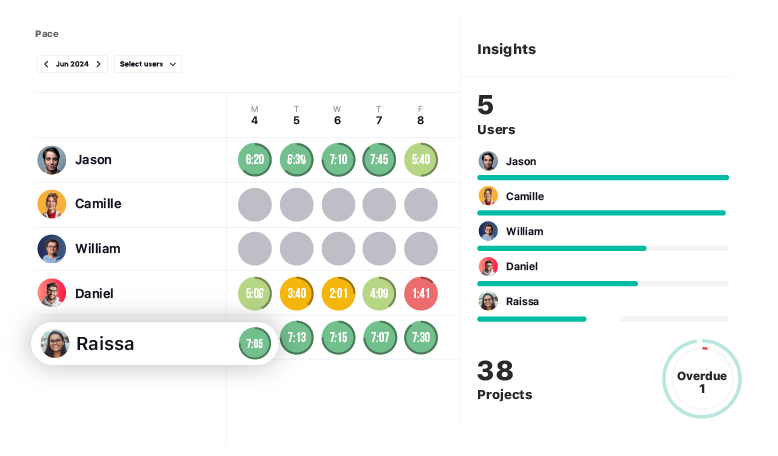This screenshot has height=456, width=778.
Task: Click the Overdue 1 progress ring
Action: pyautogui.click(x=702, y=379)
